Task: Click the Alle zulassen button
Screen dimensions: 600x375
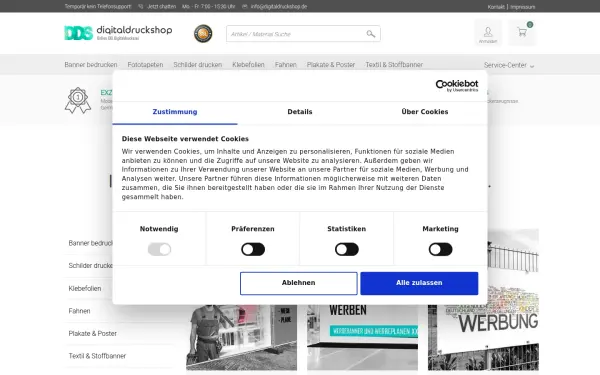Action: coord(419,283)
